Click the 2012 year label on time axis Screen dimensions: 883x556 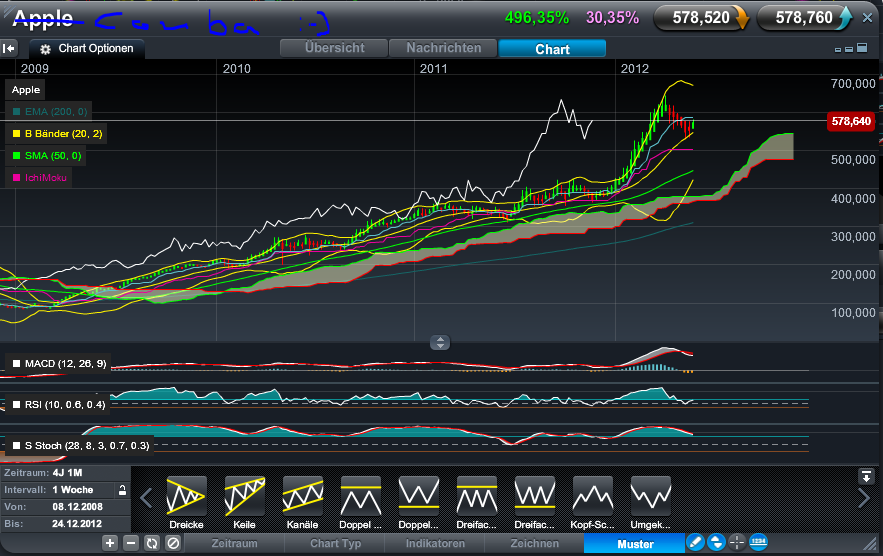point(635,69)
